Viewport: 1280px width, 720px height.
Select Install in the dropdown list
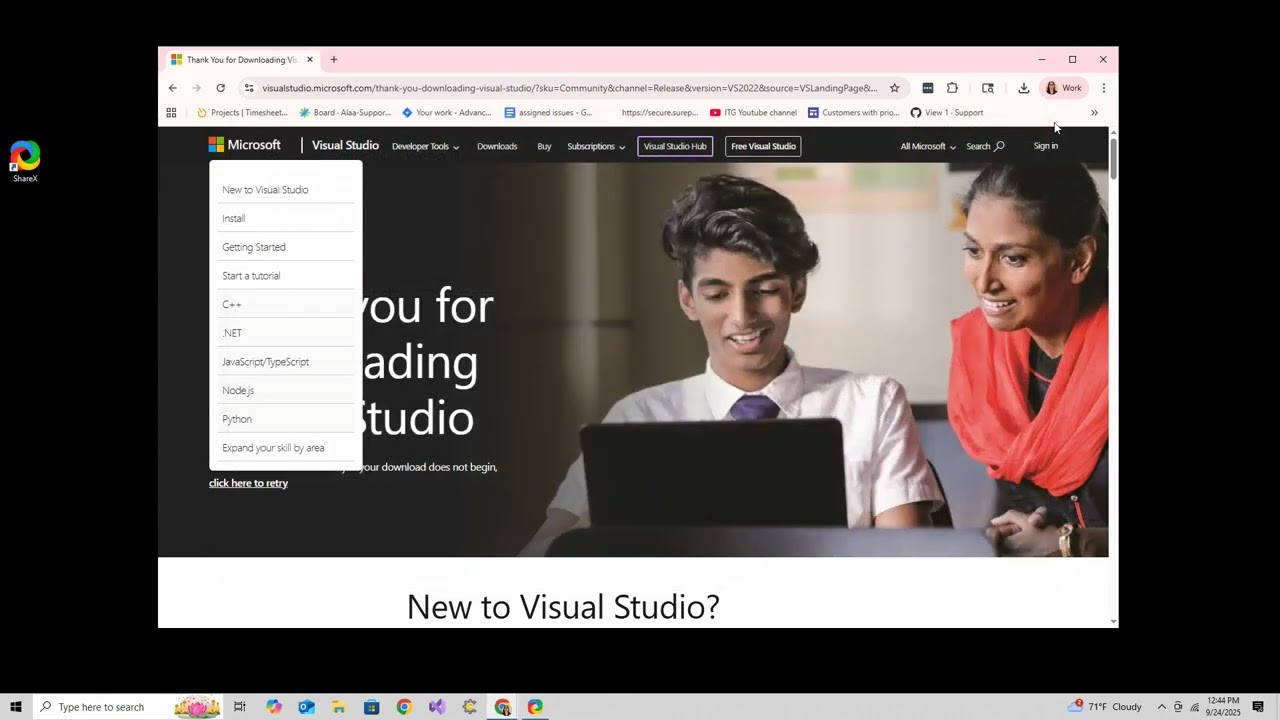286,218
